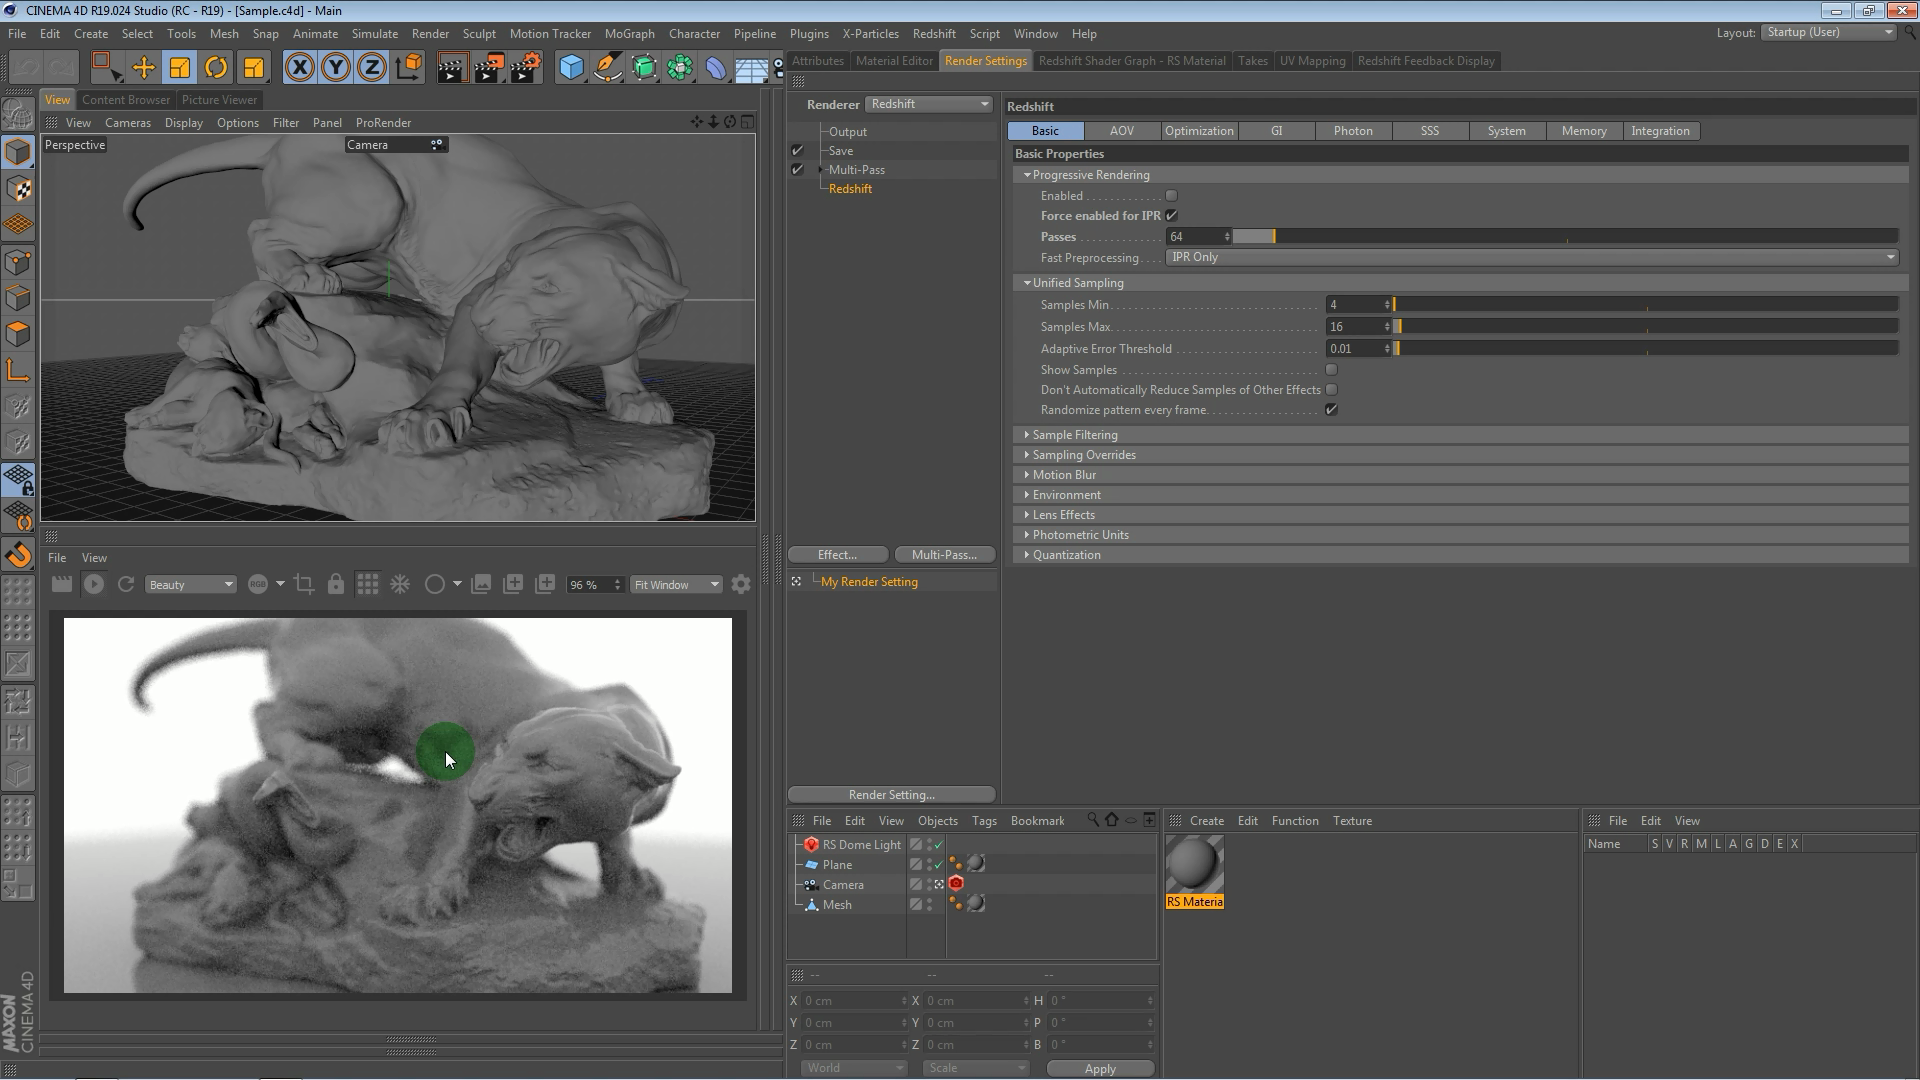
Task: Switch to the GI tab
Action: [1276, 131]
